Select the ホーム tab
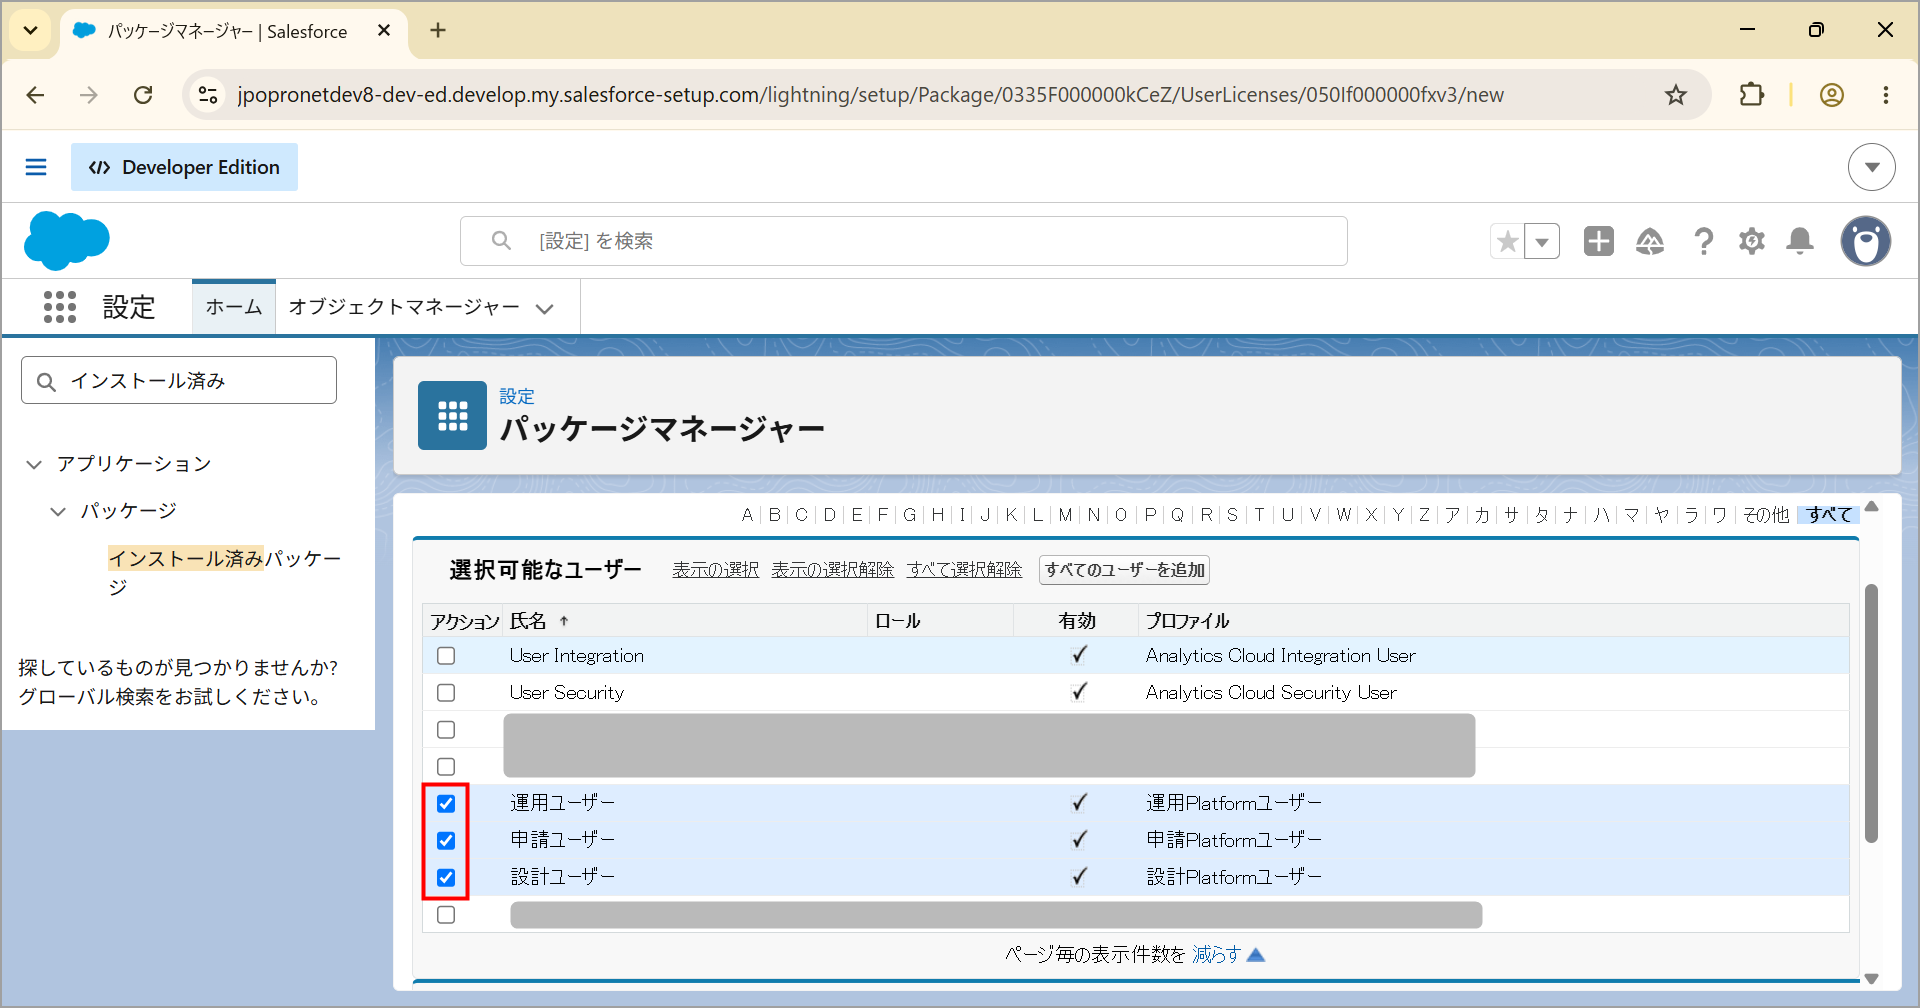Screen dimensions: 1920x1008 click(234, 307)
